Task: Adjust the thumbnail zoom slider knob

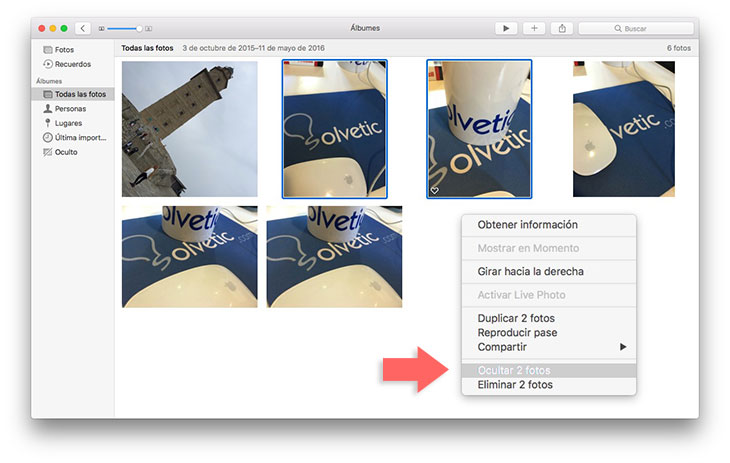Action: 139,29
